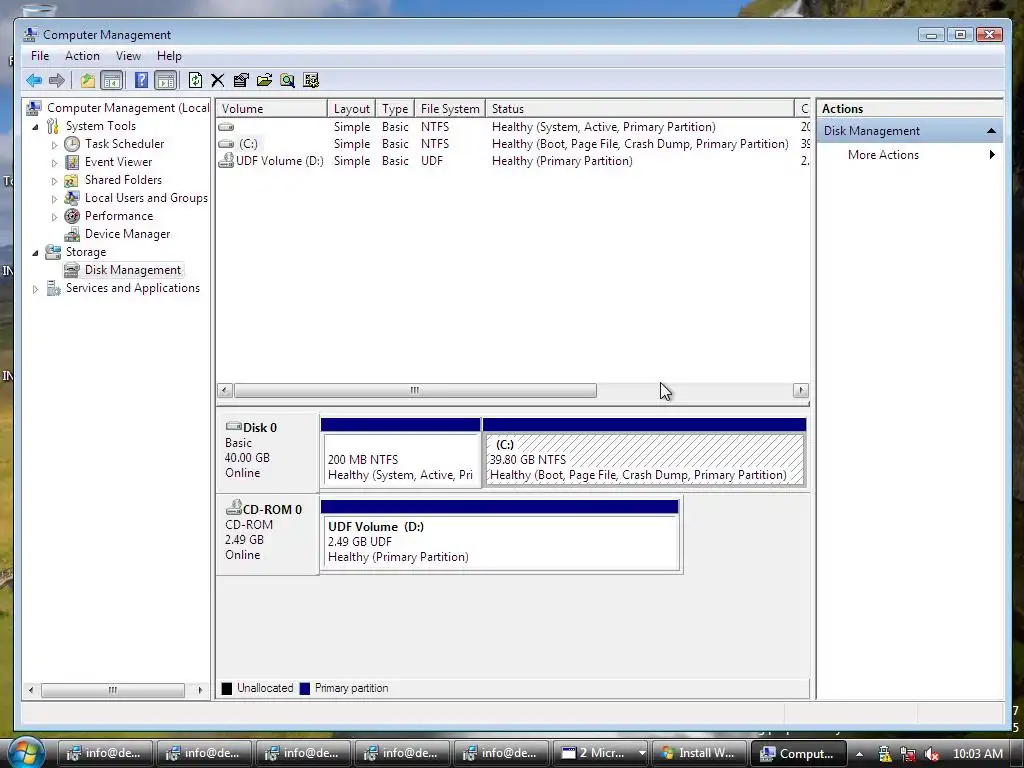This screenshot has height=768, width=1024.
Task: Select the Event Viewer icon
Action: (x=72, y=162)
